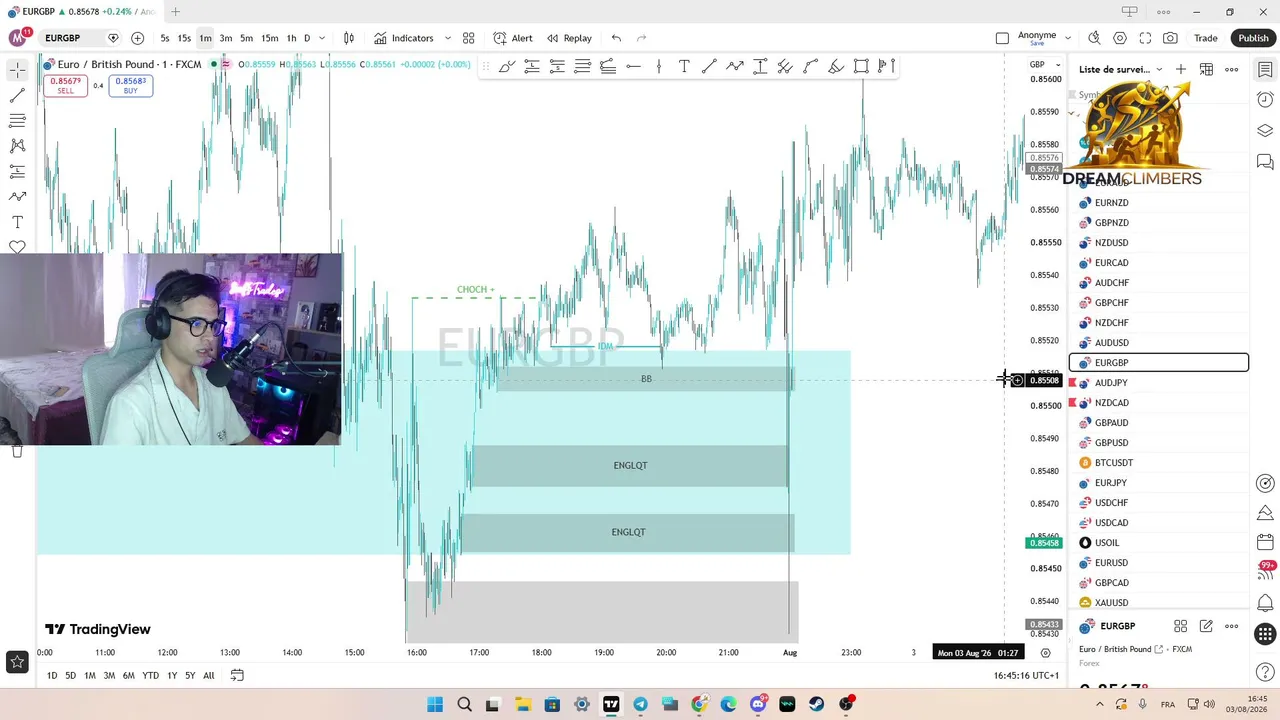Select BTCUSDT in the watchlist
Image resolution: width=1280 pixels, height=720 pixels.
(1159, 463)
